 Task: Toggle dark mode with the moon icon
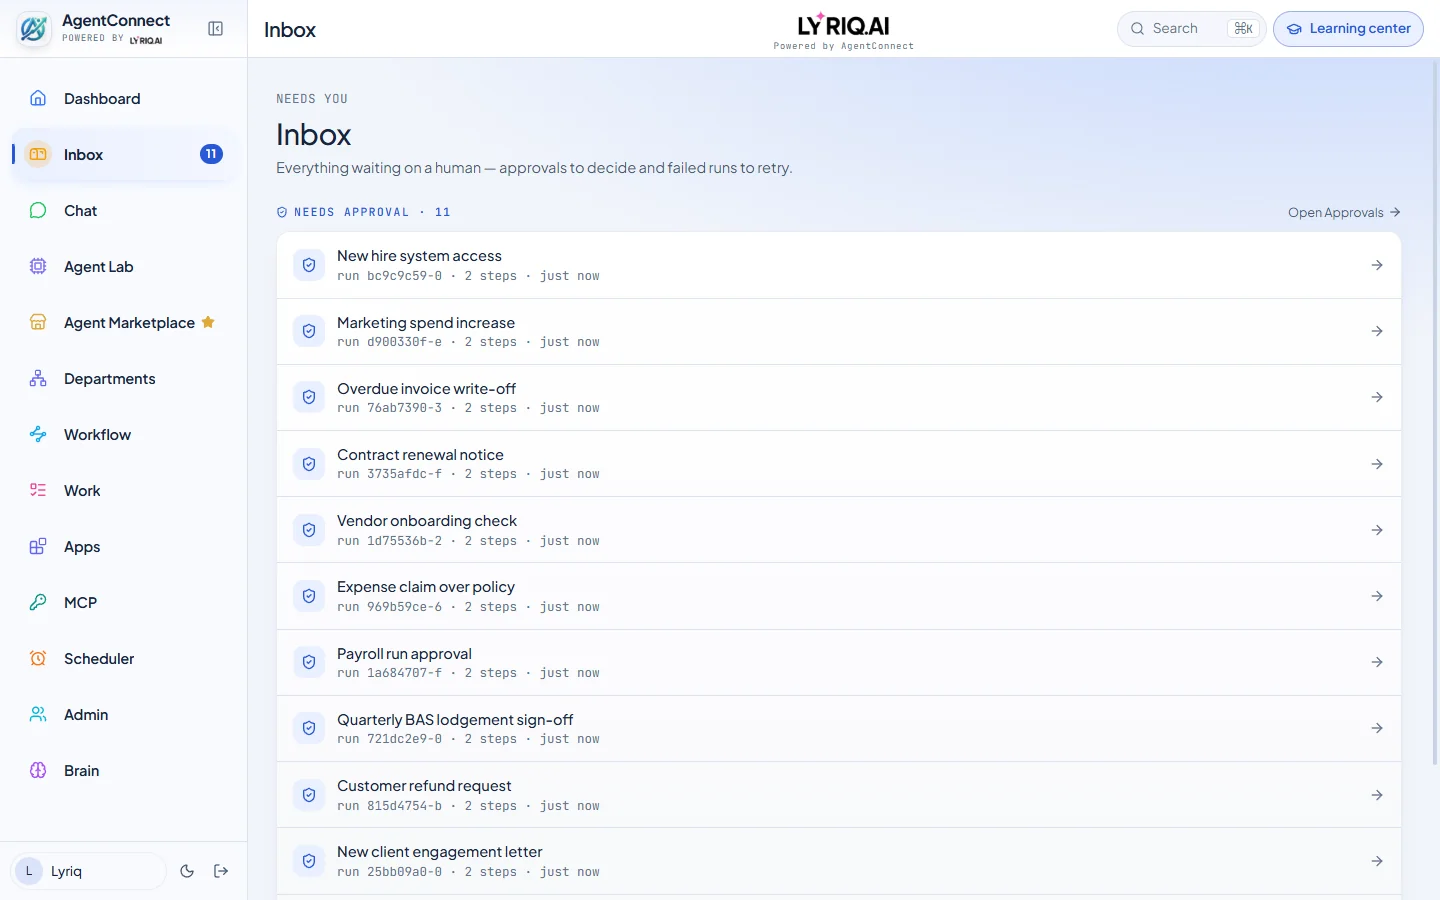pyautogui.click(x=187, y=871)
